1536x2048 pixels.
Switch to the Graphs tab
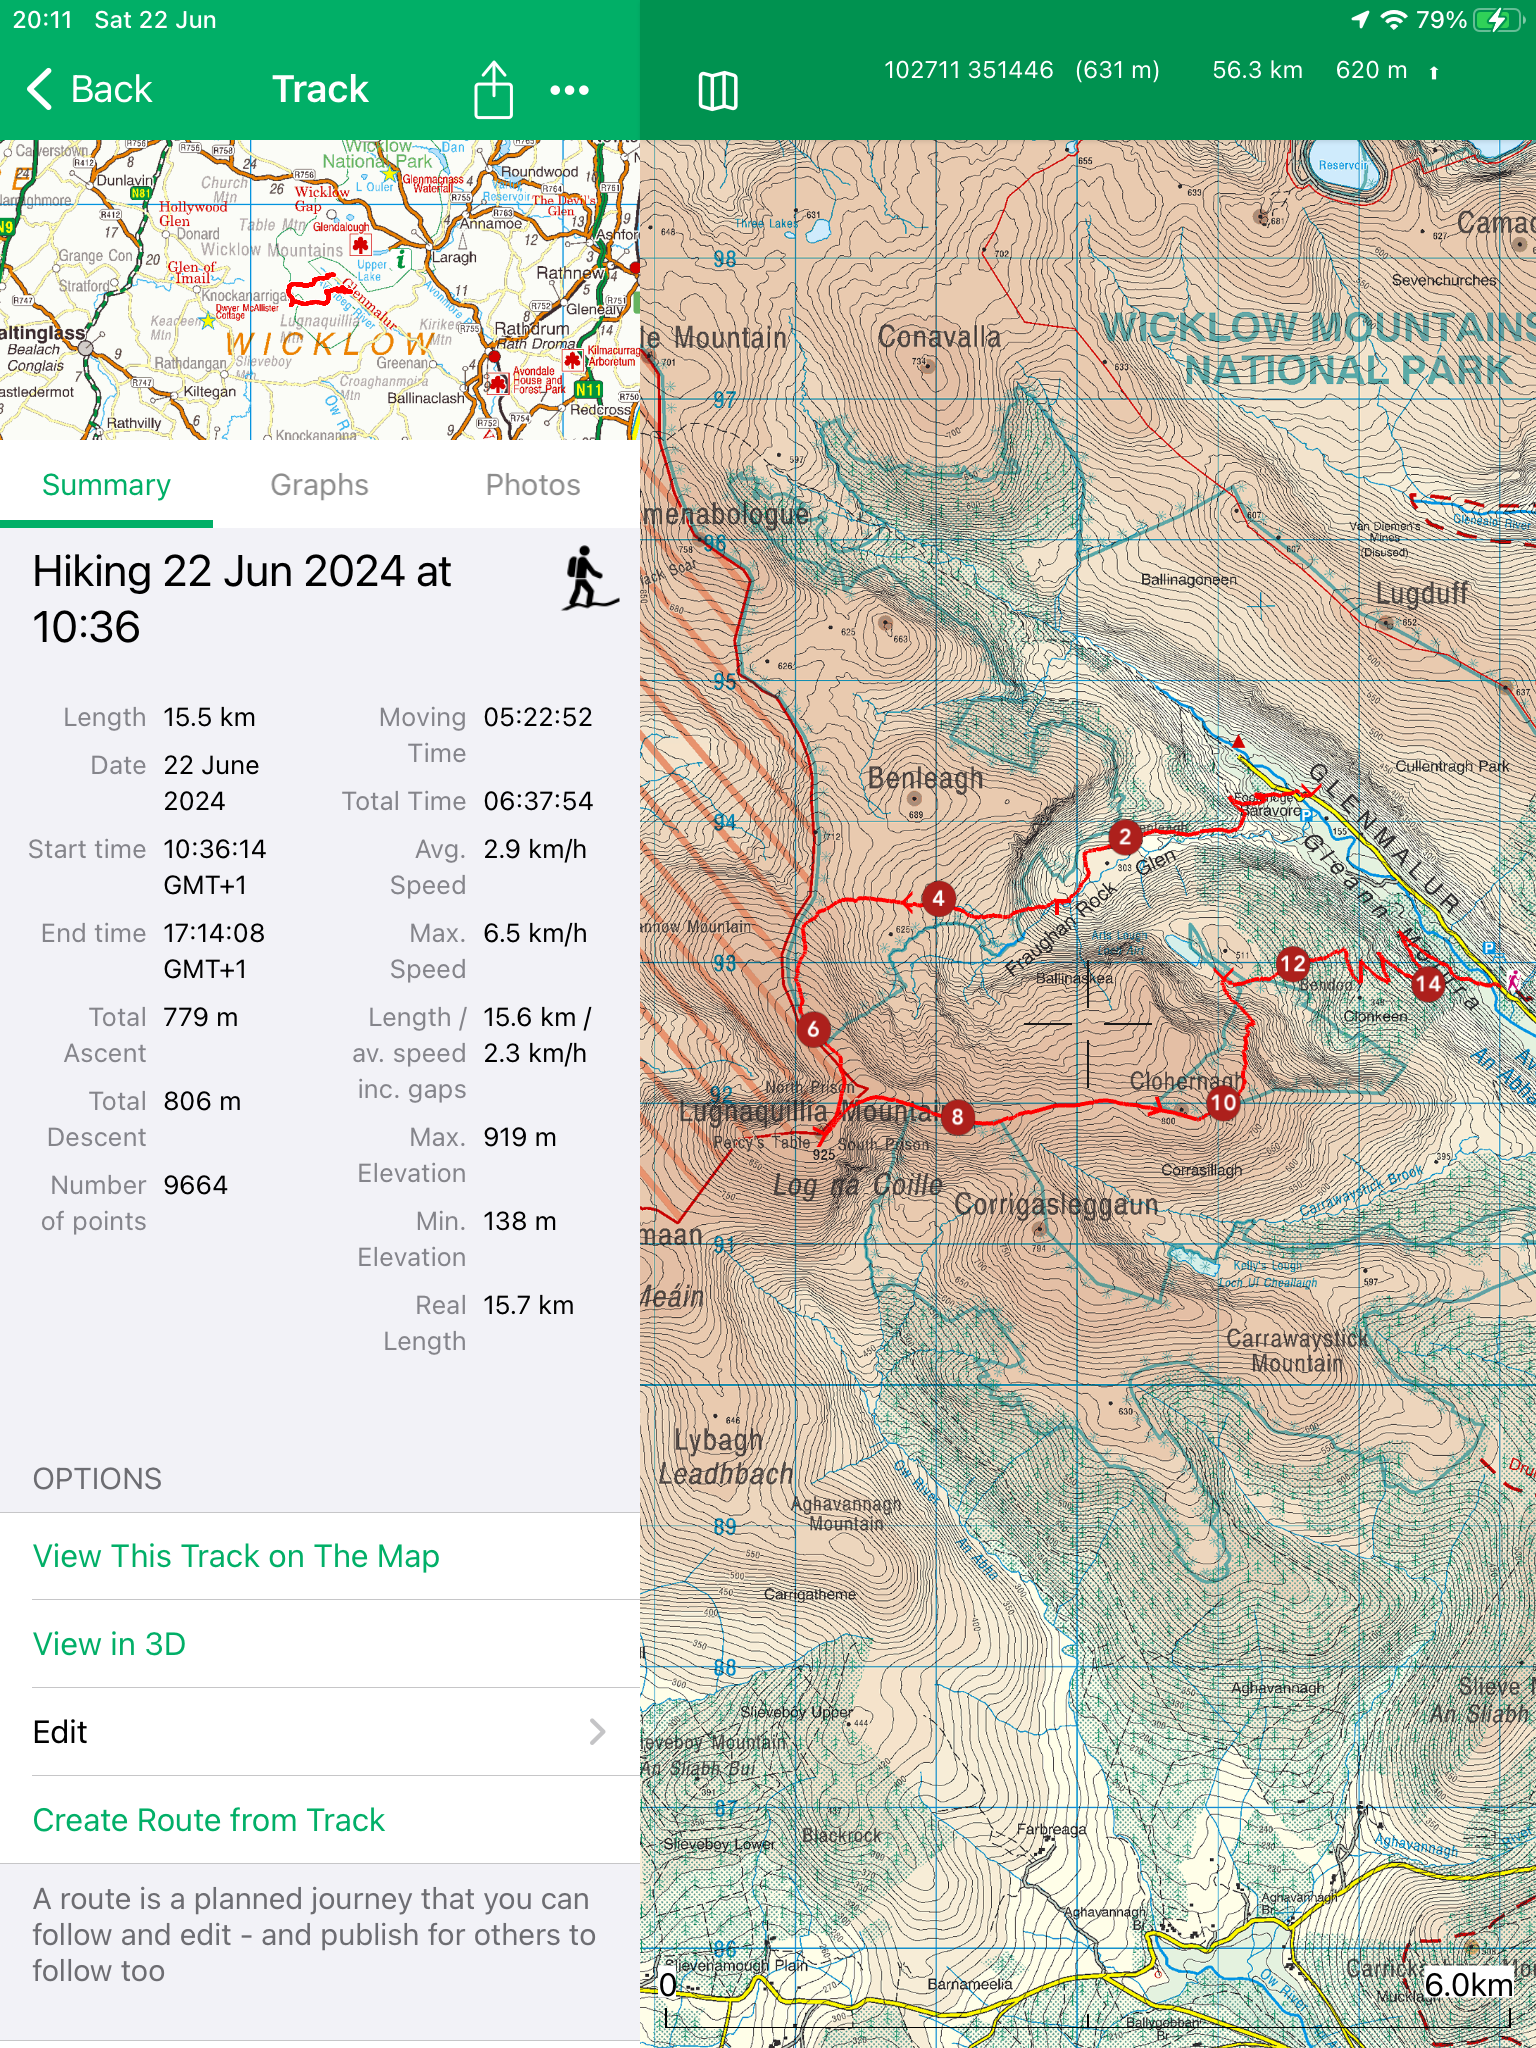tap(319, 485)
